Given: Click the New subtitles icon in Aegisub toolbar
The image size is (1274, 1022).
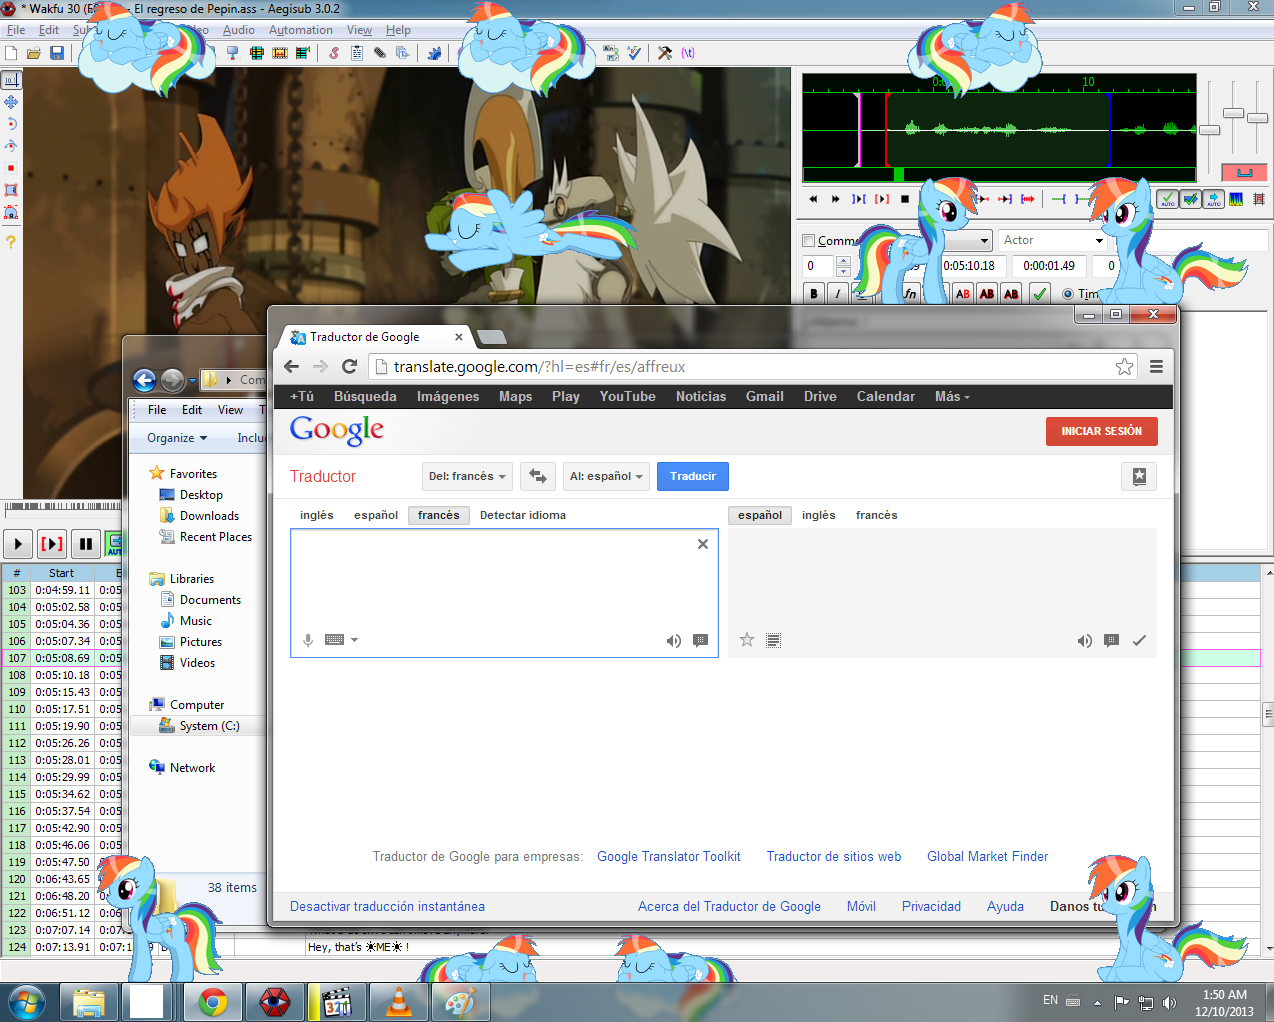Looking at the screenshot, I should pos(11,53).
